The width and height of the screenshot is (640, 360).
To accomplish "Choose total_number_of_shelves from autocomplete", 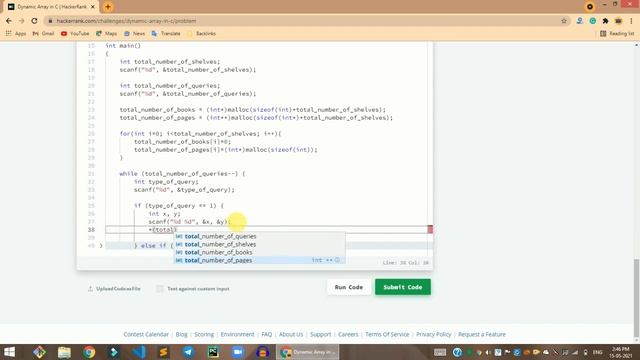I will (260, 244).
